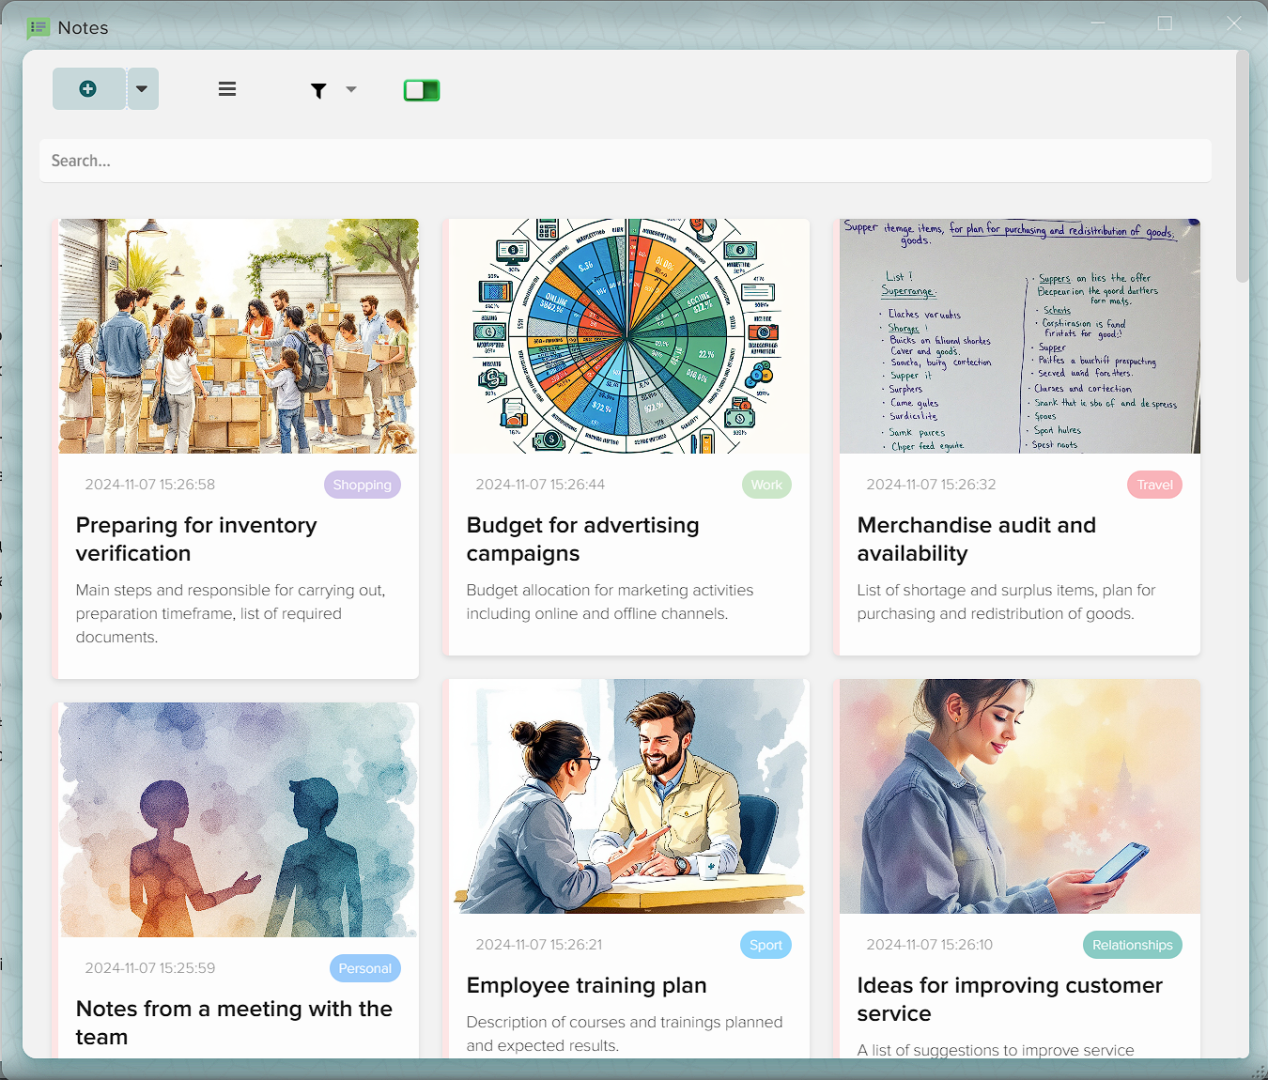Click date 2024-11-07 15:26:58
Image resolution: width=1268 pixels, height=1080 pixels.
pos(150,485)
